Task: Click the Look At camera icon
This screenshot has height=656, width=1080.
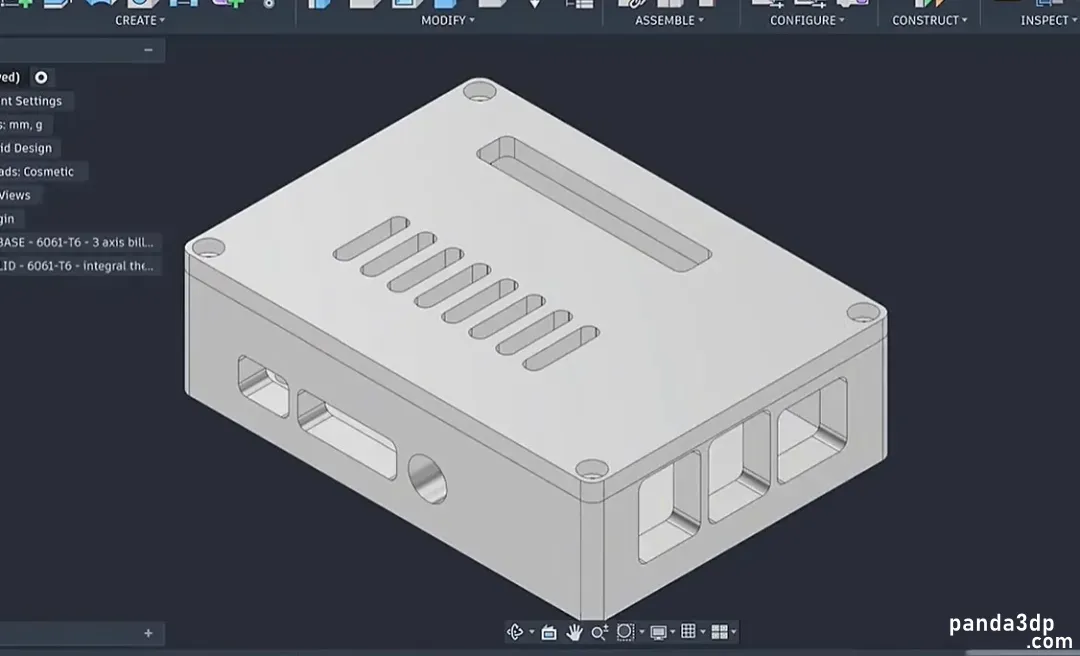Action: click(x=549, y=633)
